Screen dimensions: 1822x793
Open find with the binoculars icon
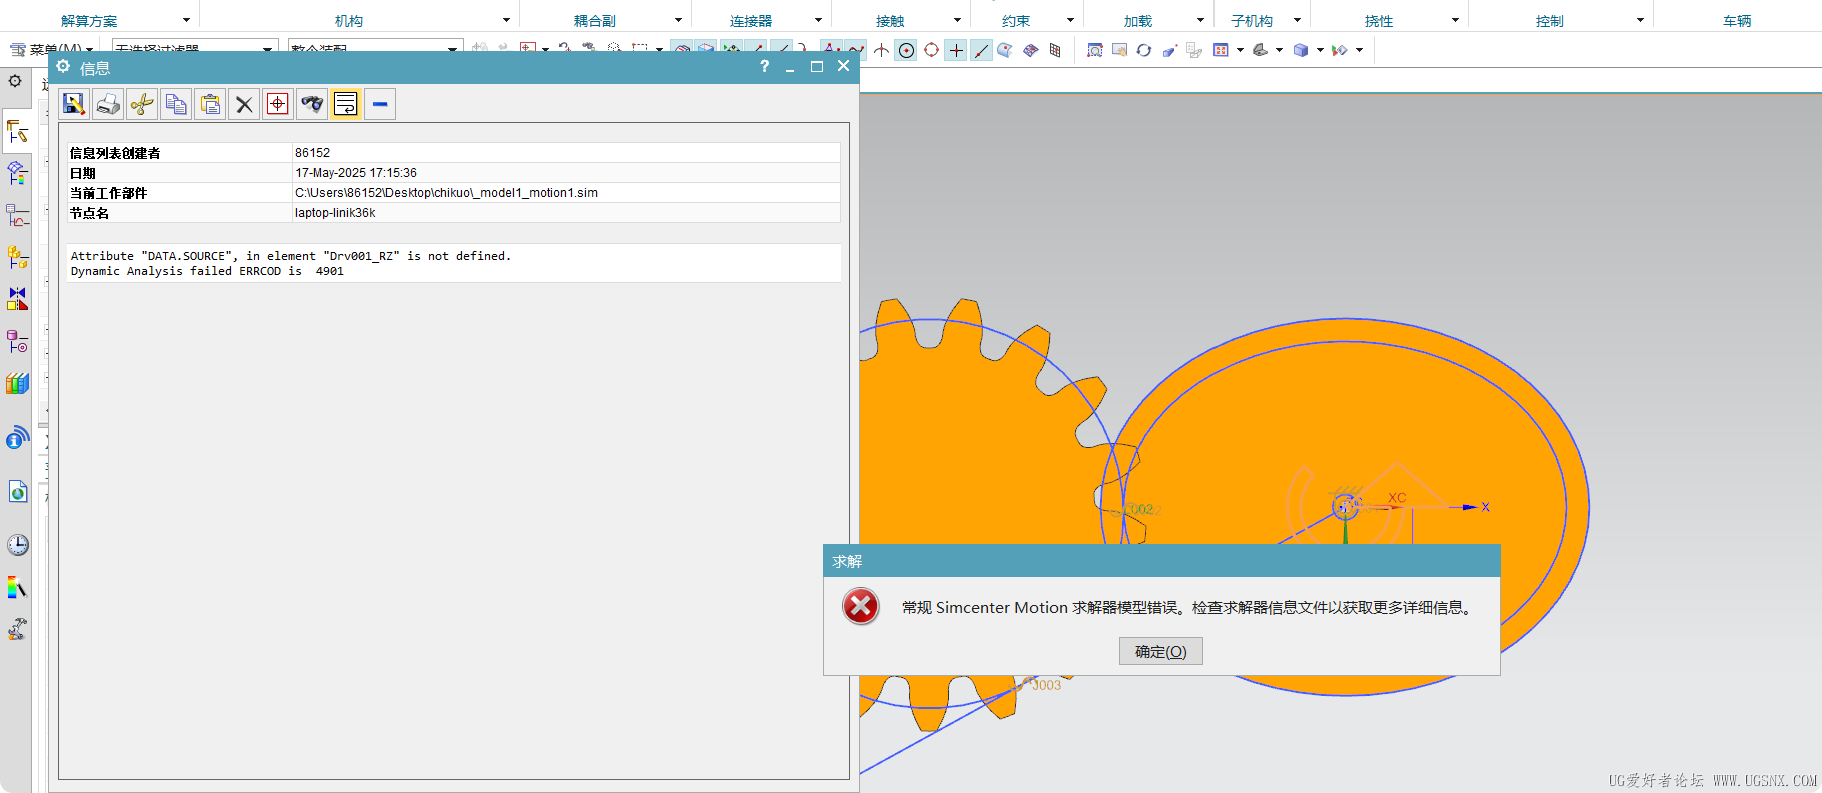[x=312, y=104]
